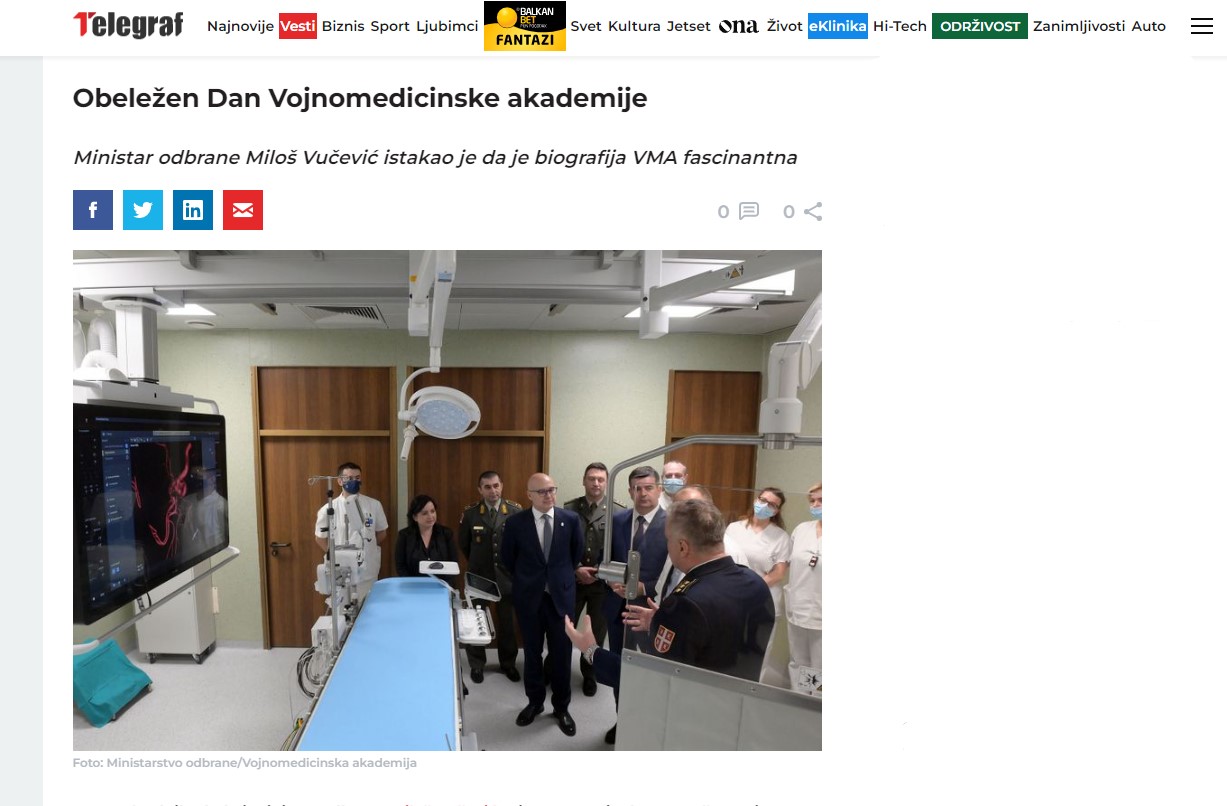
Task: Share article on Facebook
Action: 93,210
